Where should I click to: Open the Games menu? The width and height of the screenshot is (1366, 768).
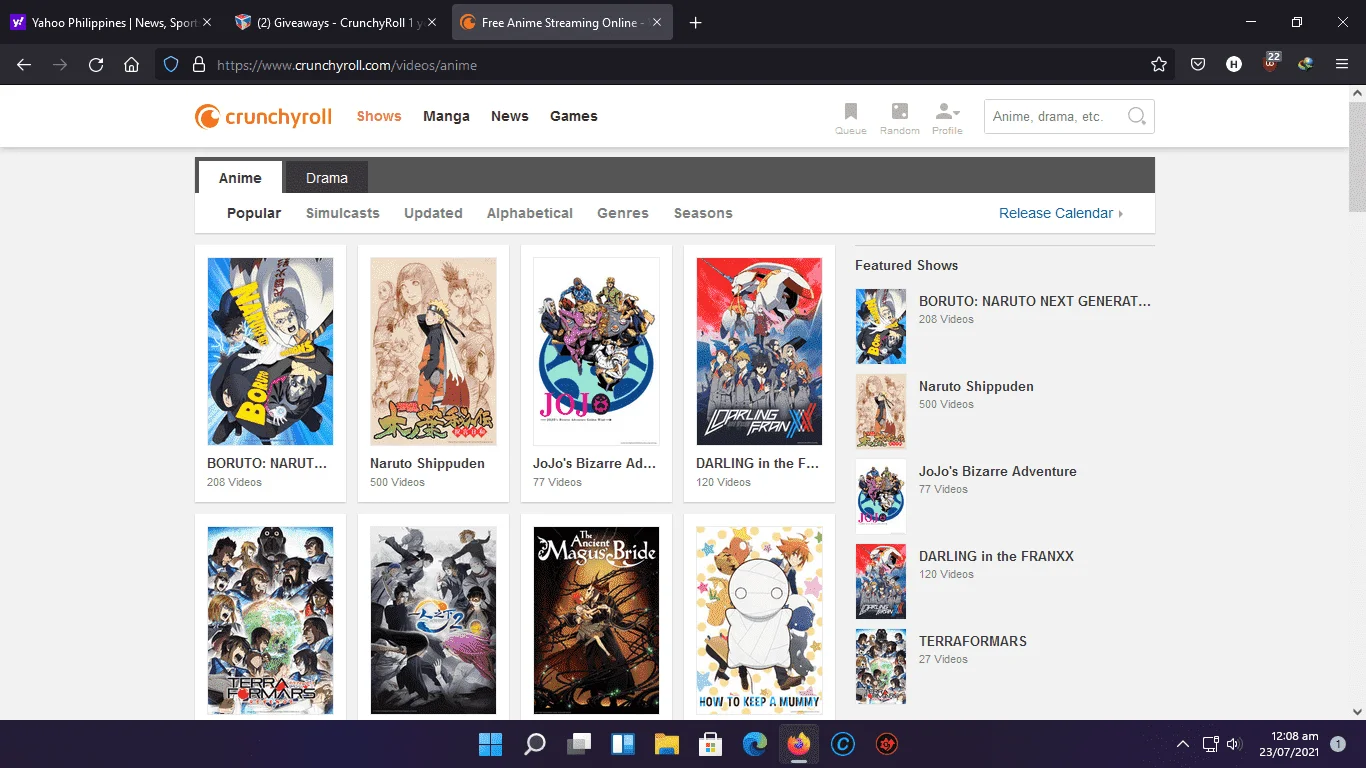574,116
